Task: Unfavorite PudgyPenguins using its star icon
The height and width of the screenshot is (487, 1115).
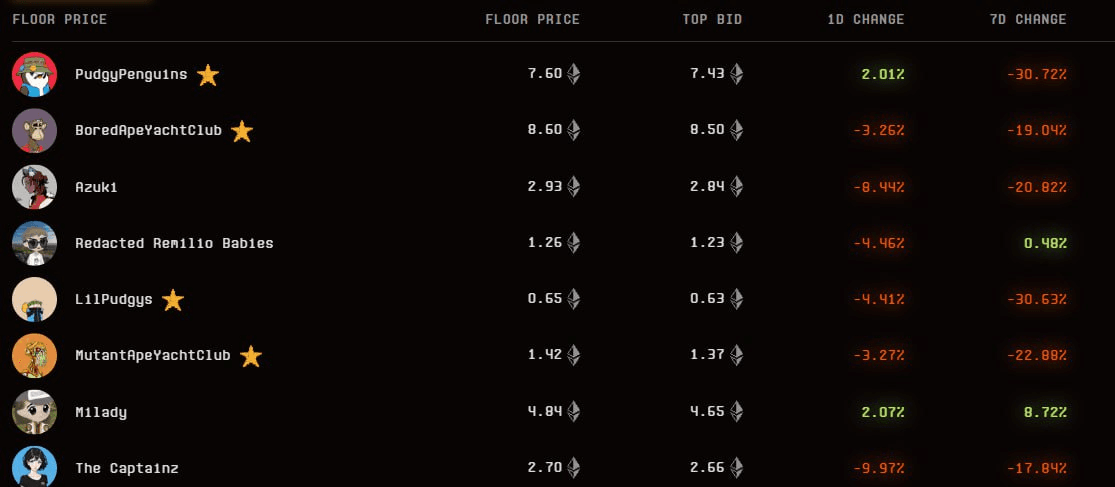Action: [208, 74]
